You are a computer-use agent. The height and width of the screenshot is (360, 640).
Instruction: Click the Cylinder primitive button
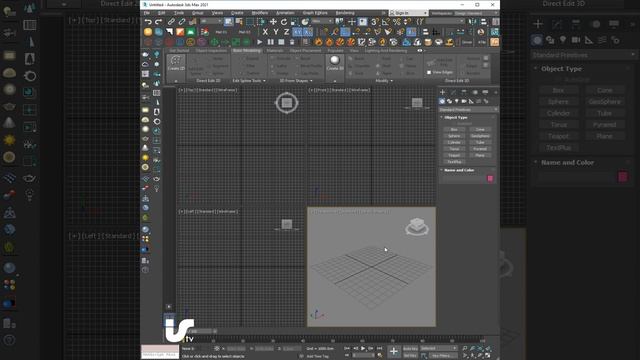454,142
